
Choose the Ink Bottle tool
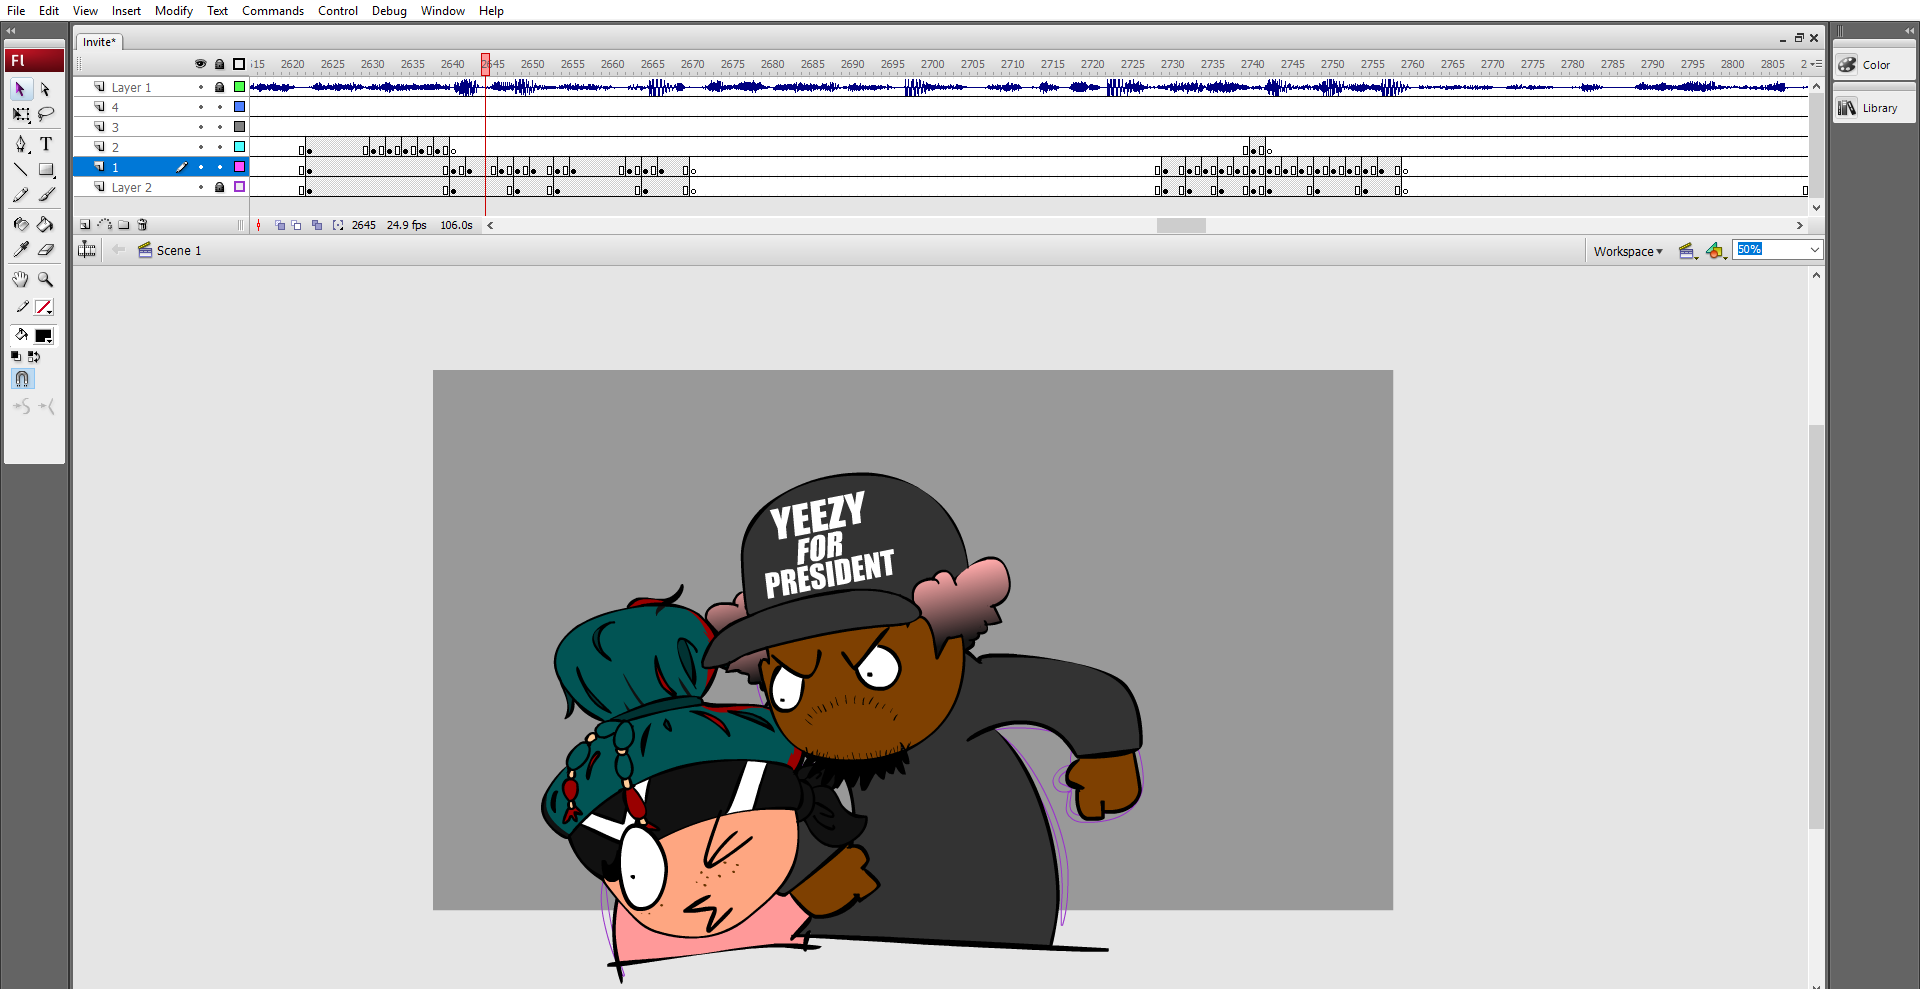[x=20, y=224]
